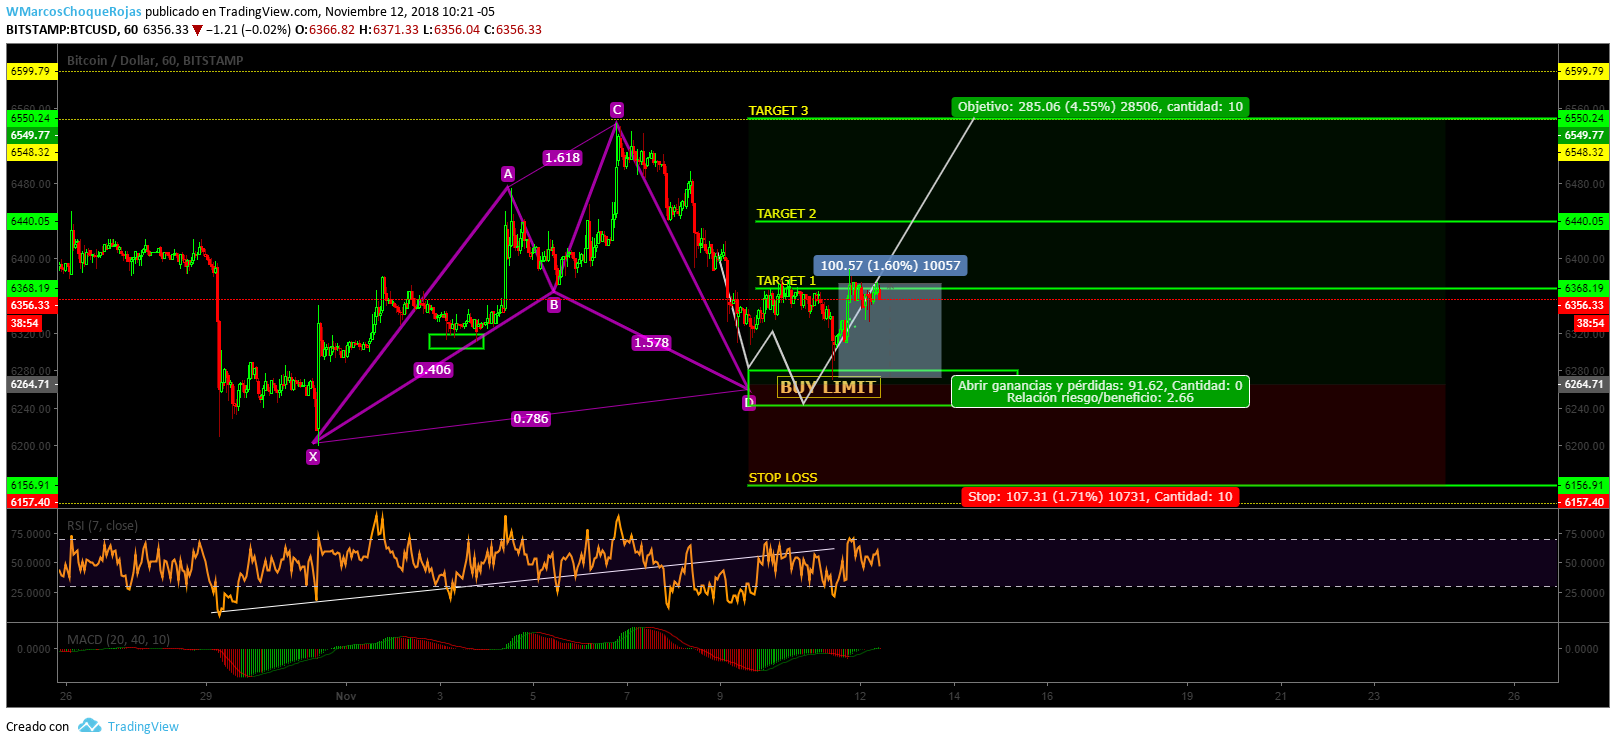Click date 14 on the time axis
Screen dimensions: 1616x744
(954, 696)
